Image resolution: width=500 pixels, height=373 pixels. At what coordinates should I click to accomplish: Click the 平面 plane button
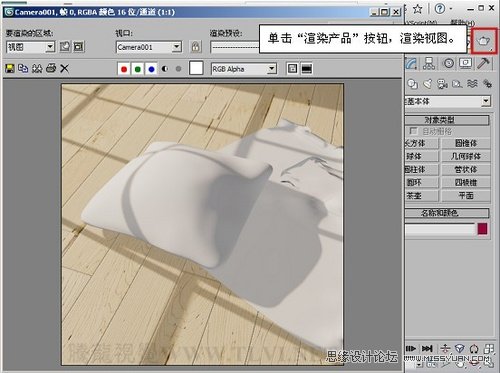466,196
